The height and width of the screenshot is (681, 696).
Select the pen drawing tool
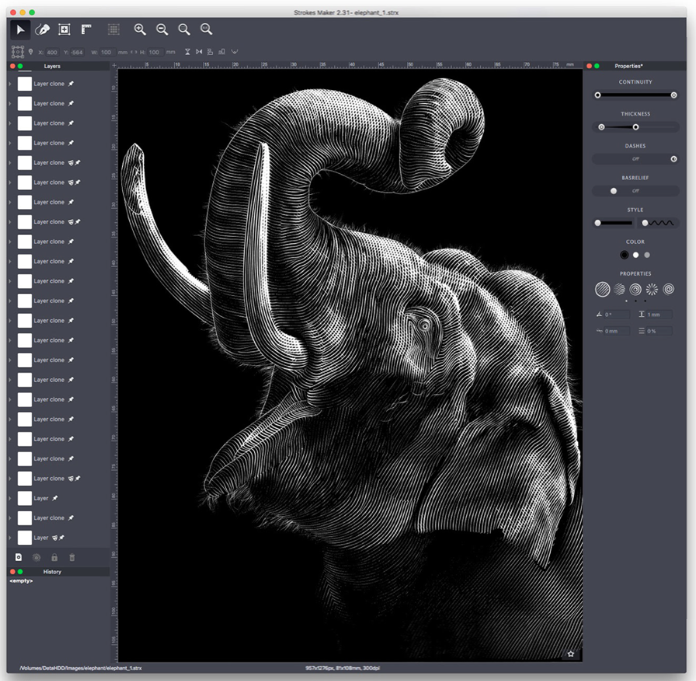[42, 30]
